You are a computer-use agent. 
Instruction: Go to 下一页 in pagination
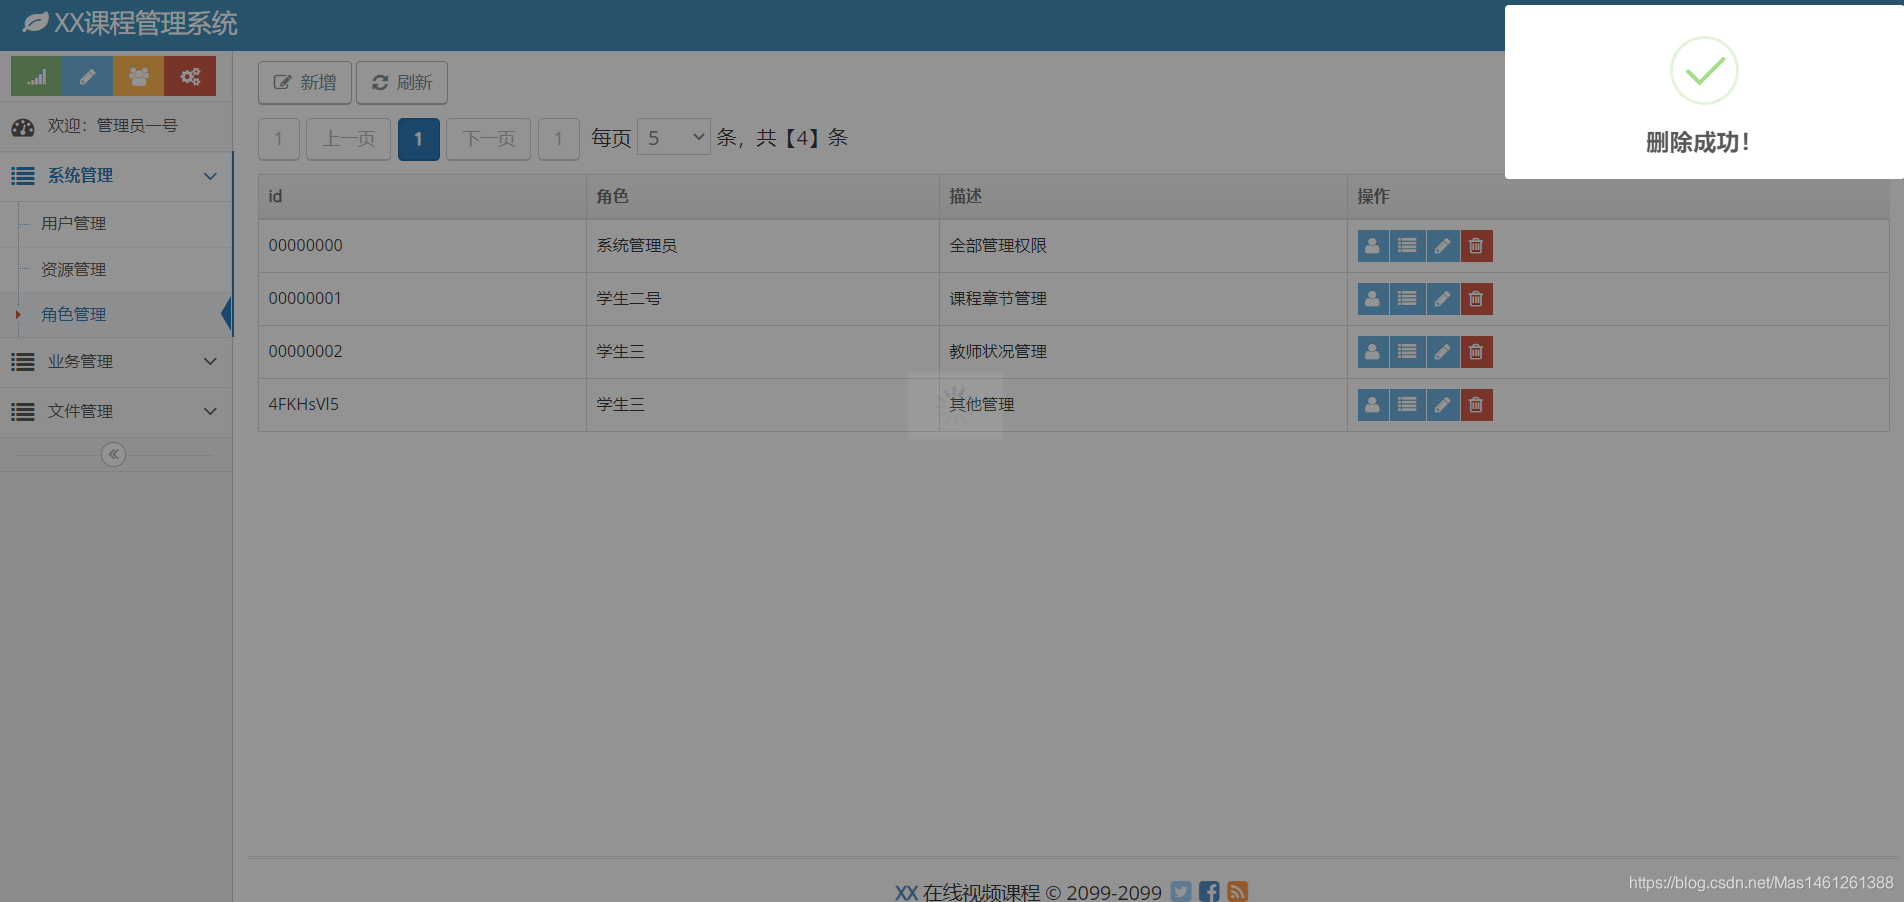coord(488,139)
